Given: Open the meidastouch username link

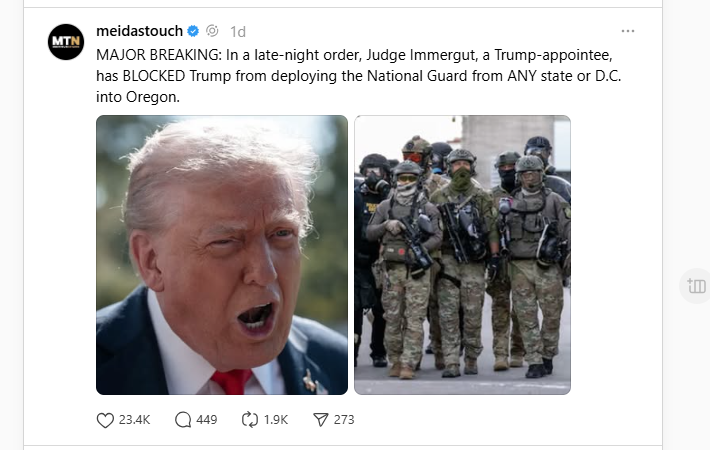Looking at the screenshot, I should coord(139,31).
